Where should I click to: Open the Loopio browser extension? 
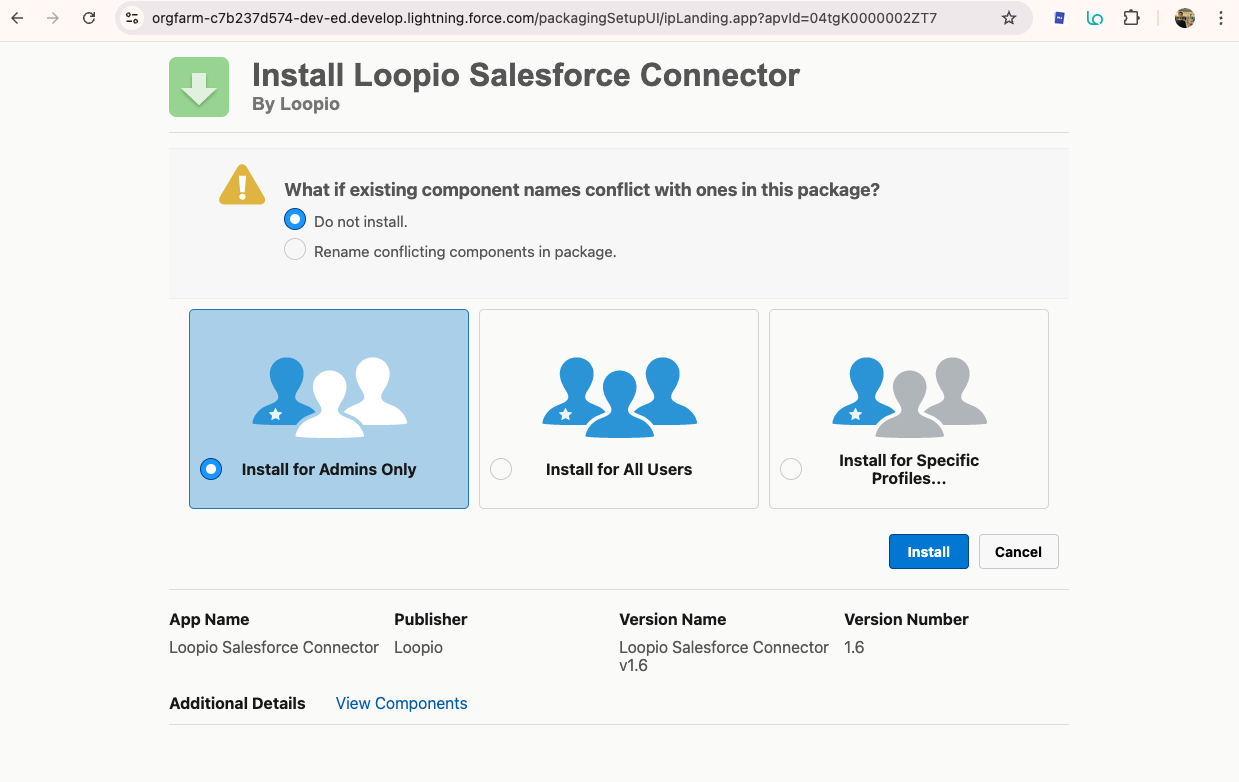1095,18
